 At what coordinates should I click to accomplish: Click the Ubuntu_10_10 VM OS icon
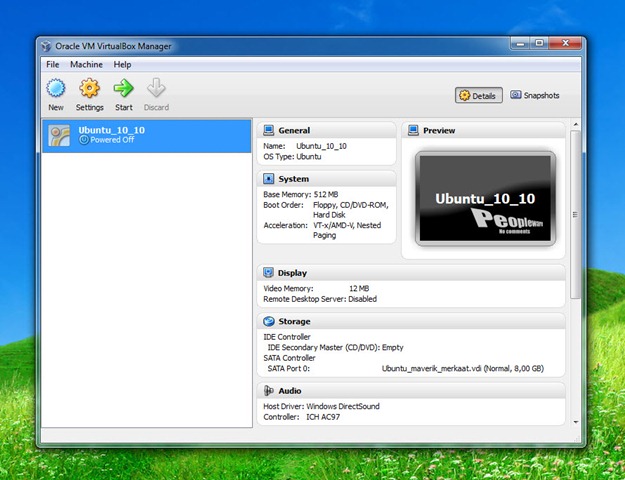point(59,136)
